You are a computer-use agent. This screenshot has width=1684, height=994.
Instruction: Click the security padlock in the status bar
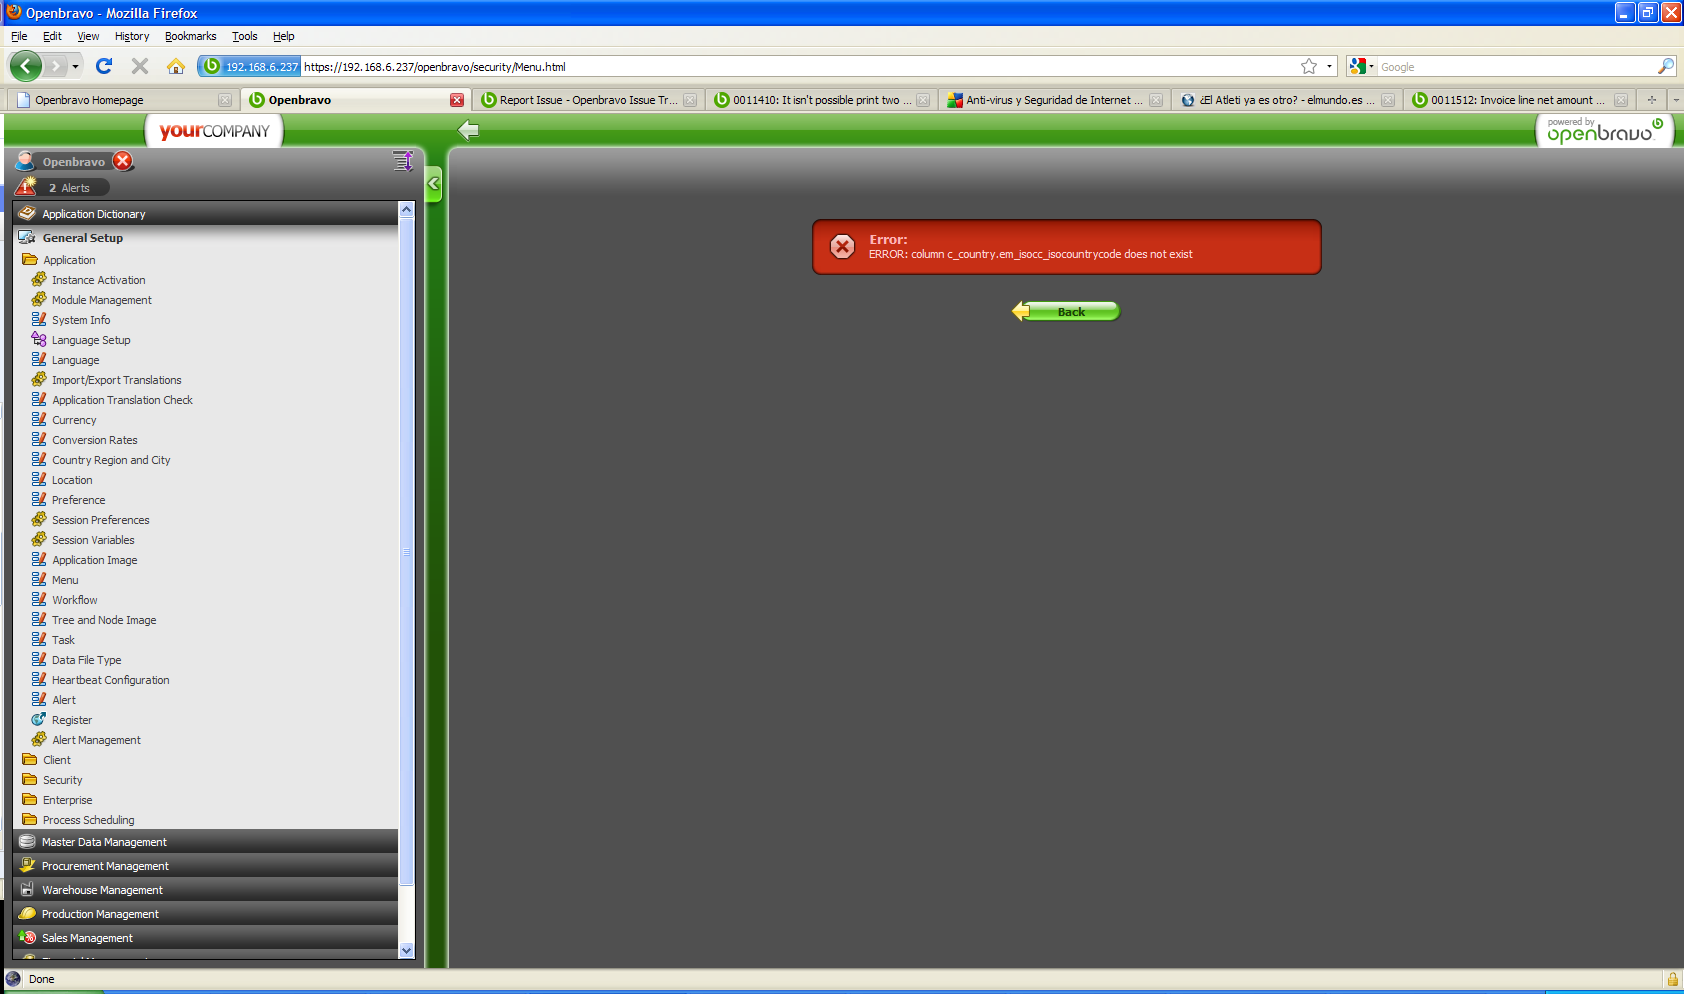click(x=1671, y=979)
